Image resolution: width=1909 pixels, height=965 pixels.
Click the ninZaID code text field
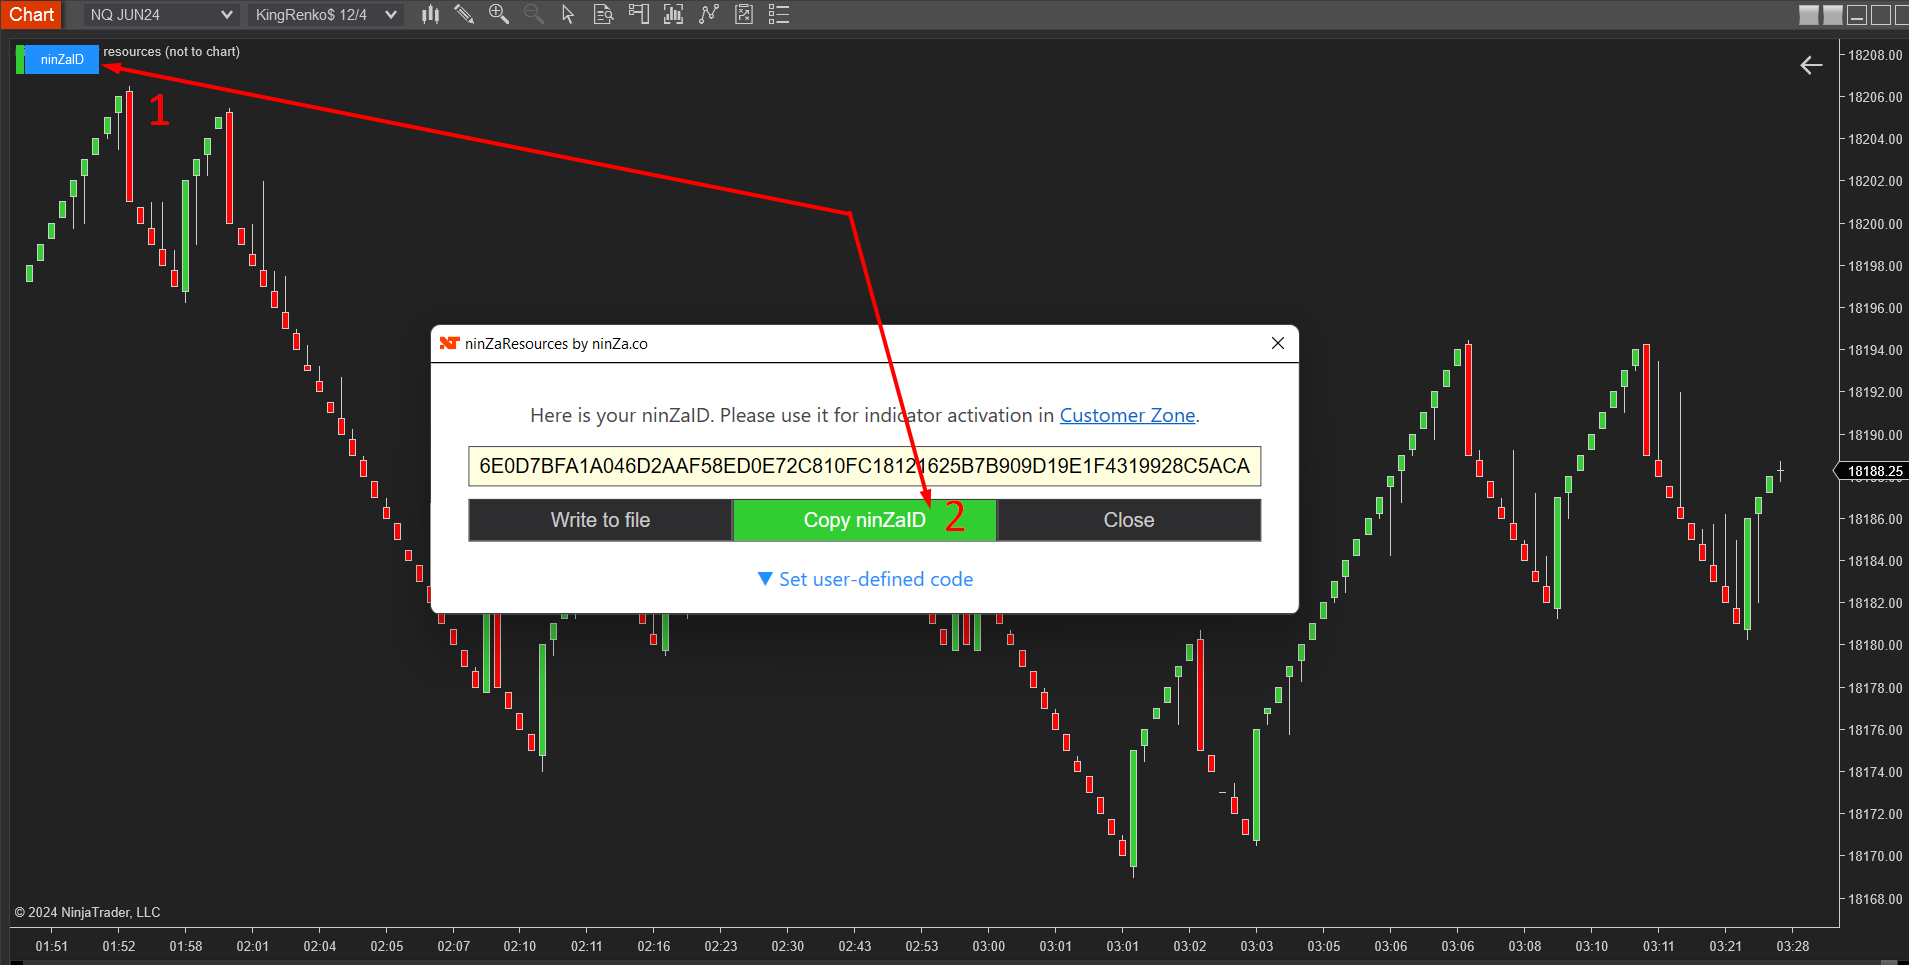(x=864, y=466)
